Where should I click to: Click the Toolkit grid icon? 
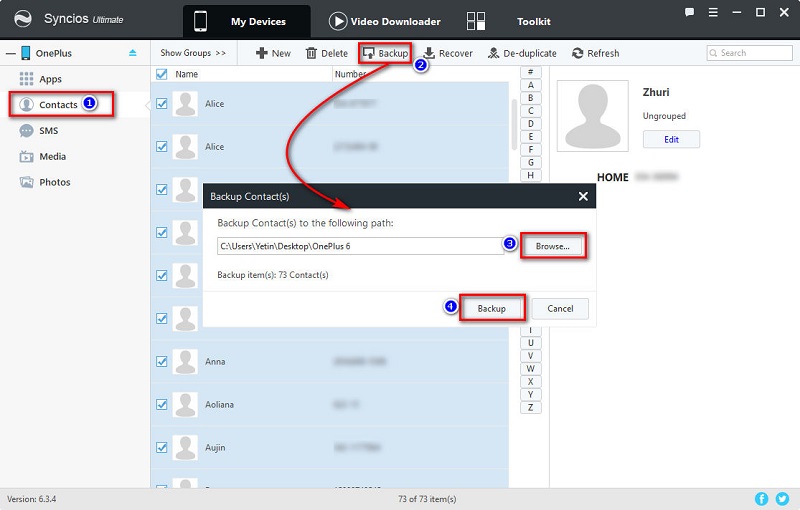pos(476,21)
